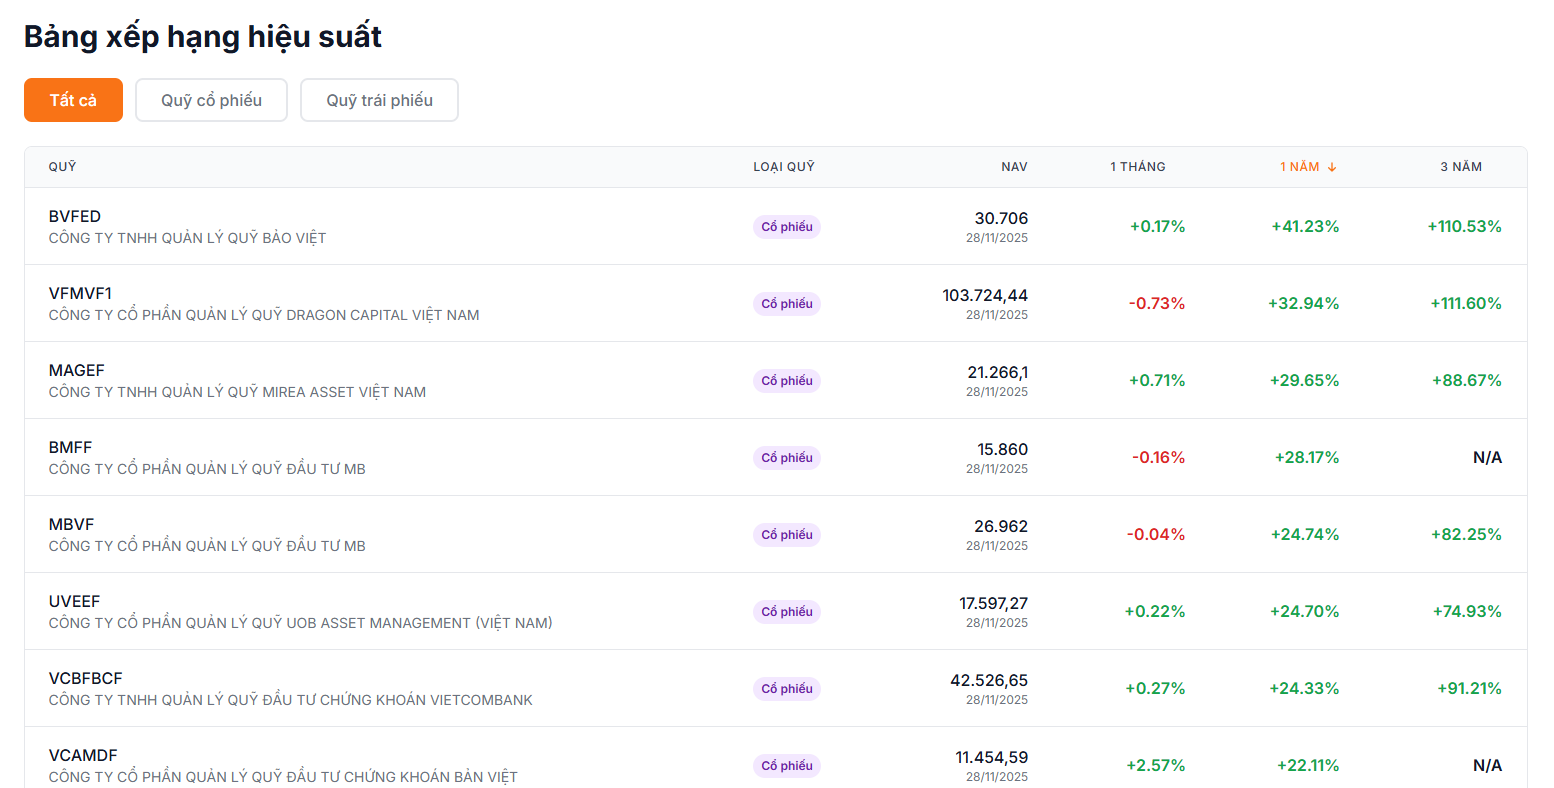Click the Cổ phiếu badge on VCAMDF row

pos(786,765)
